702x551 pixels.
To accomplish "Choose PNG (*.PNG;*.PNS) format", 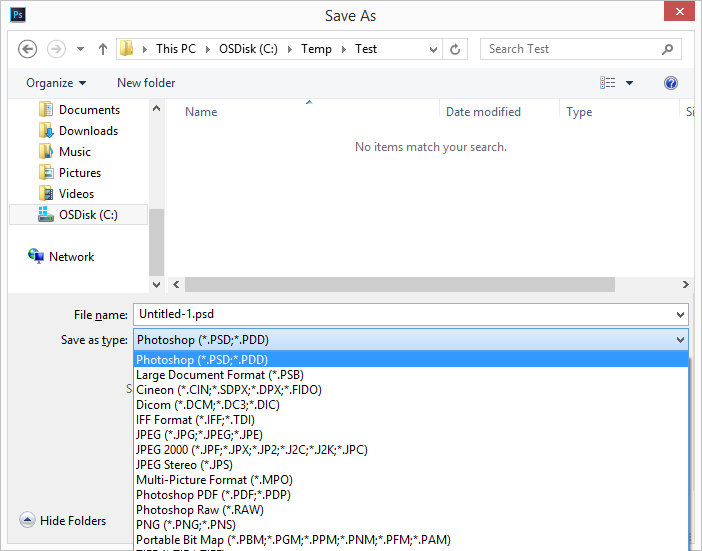I will [x=411, y=525].
